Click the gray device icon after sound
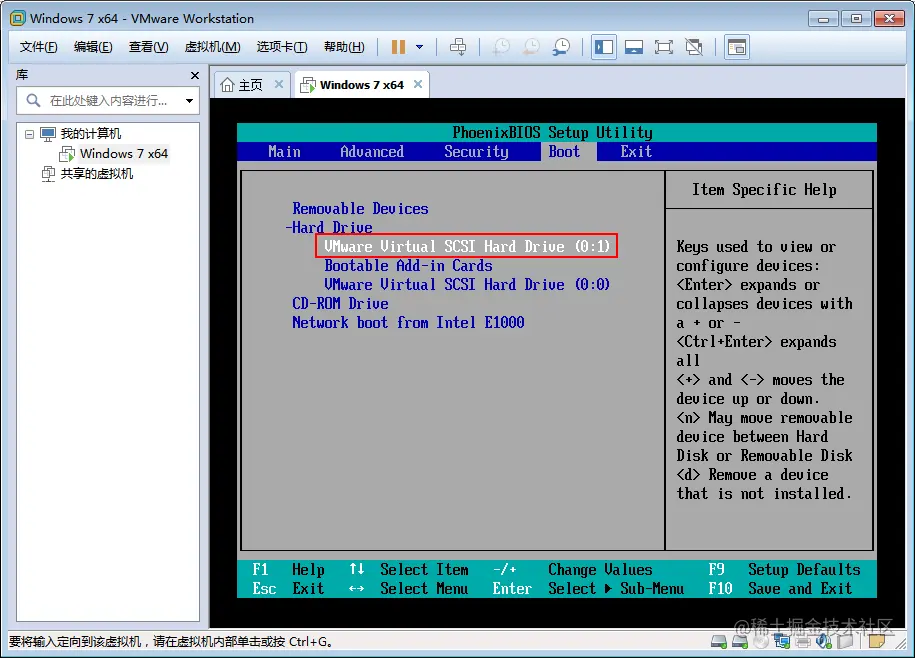 tap(845, 642)
